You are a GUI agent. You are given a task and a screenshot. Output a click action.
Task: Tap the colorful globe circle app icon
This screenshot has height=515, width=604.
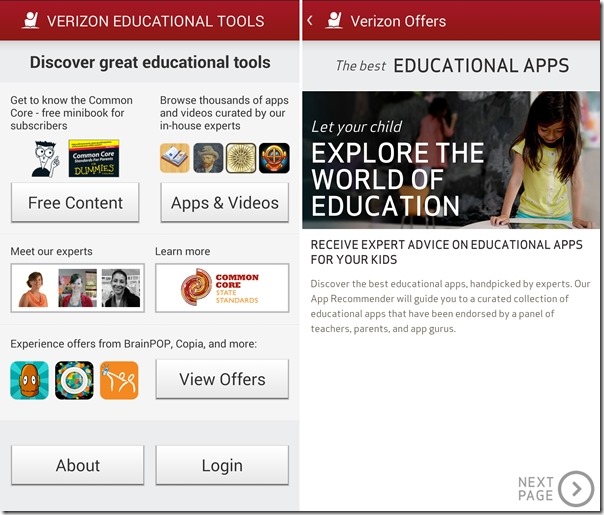pyautogui.click(x=74, y=380)
